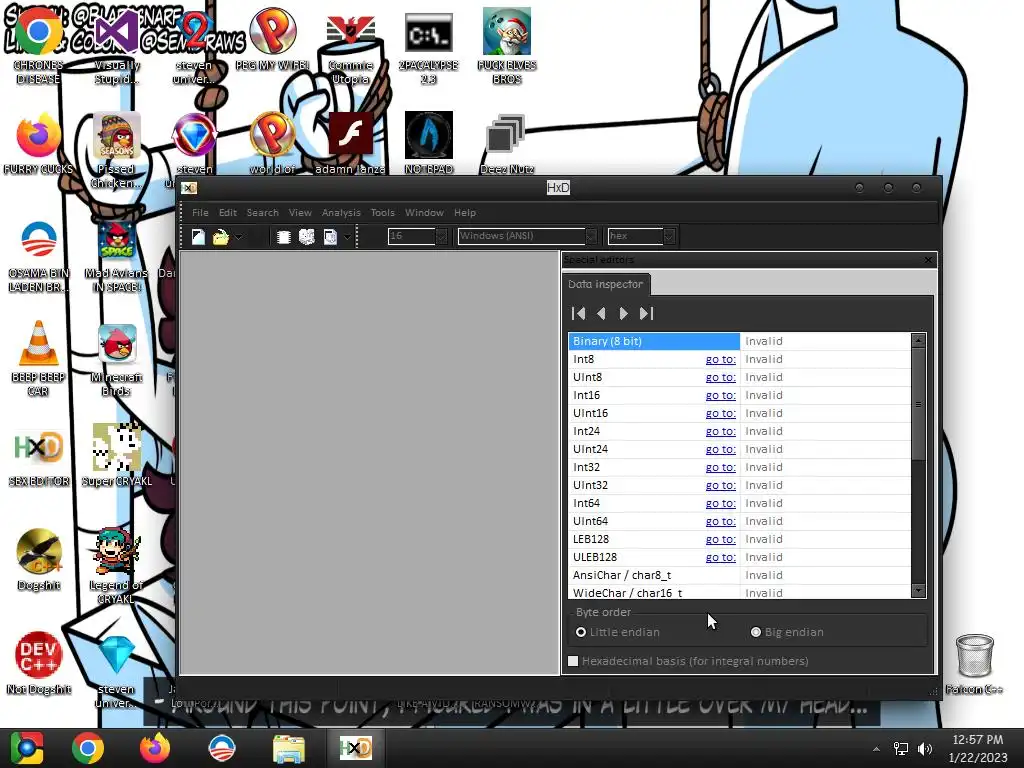The image size is (1024, 768).
Task: Open the File menu
Action: tap(200, 212)
